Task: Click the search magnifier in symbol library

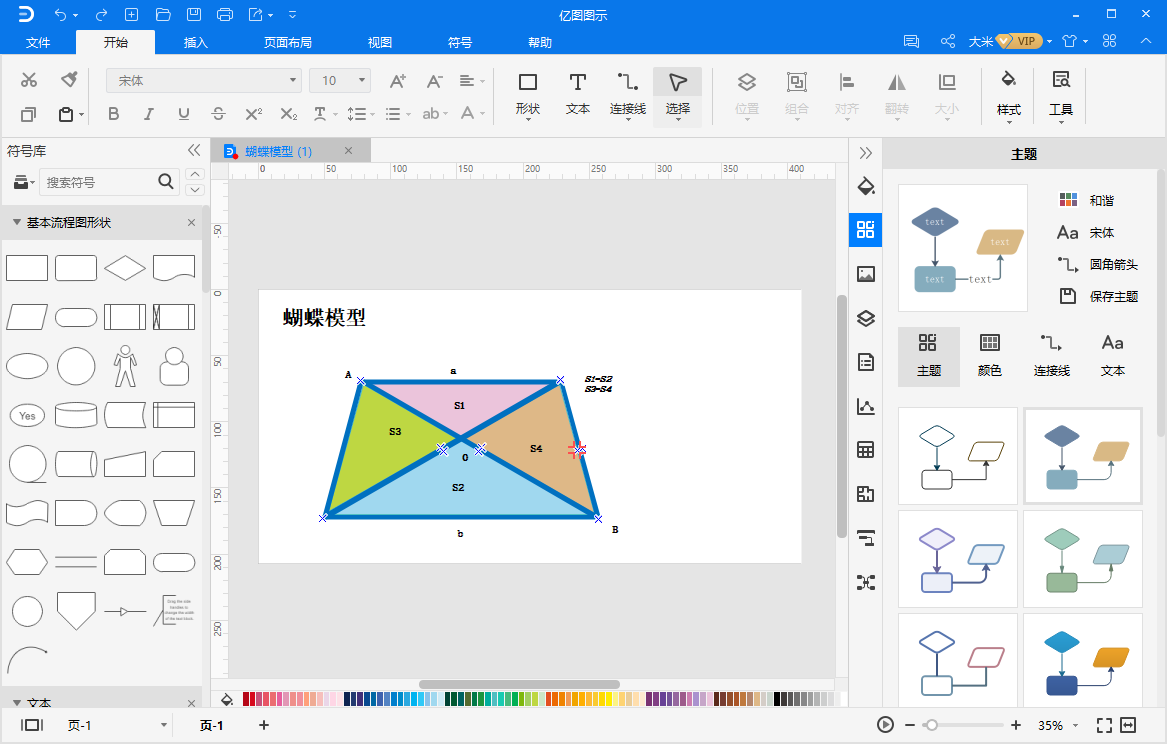Action: point(166,182)
